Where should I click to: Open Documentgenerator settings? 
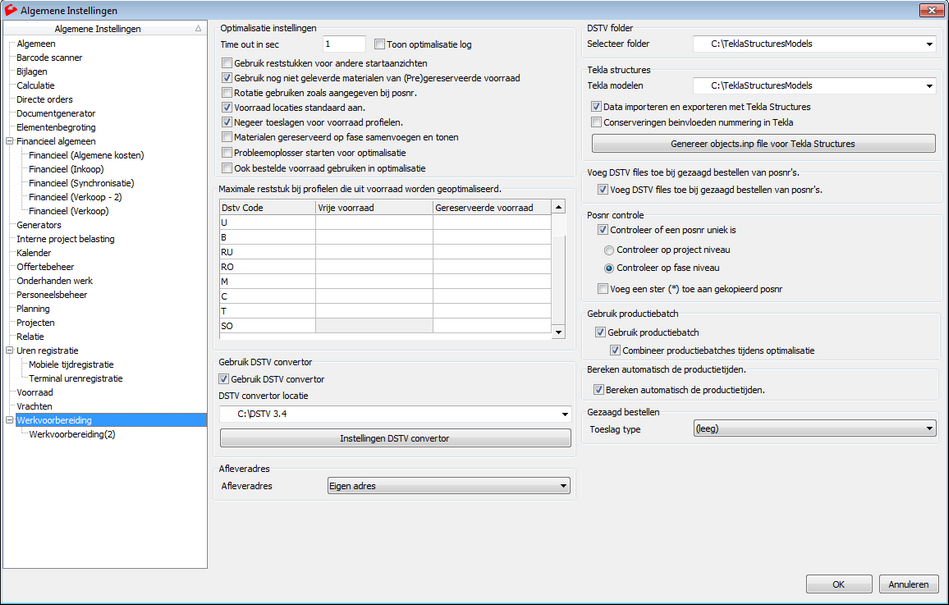point(56,113)
